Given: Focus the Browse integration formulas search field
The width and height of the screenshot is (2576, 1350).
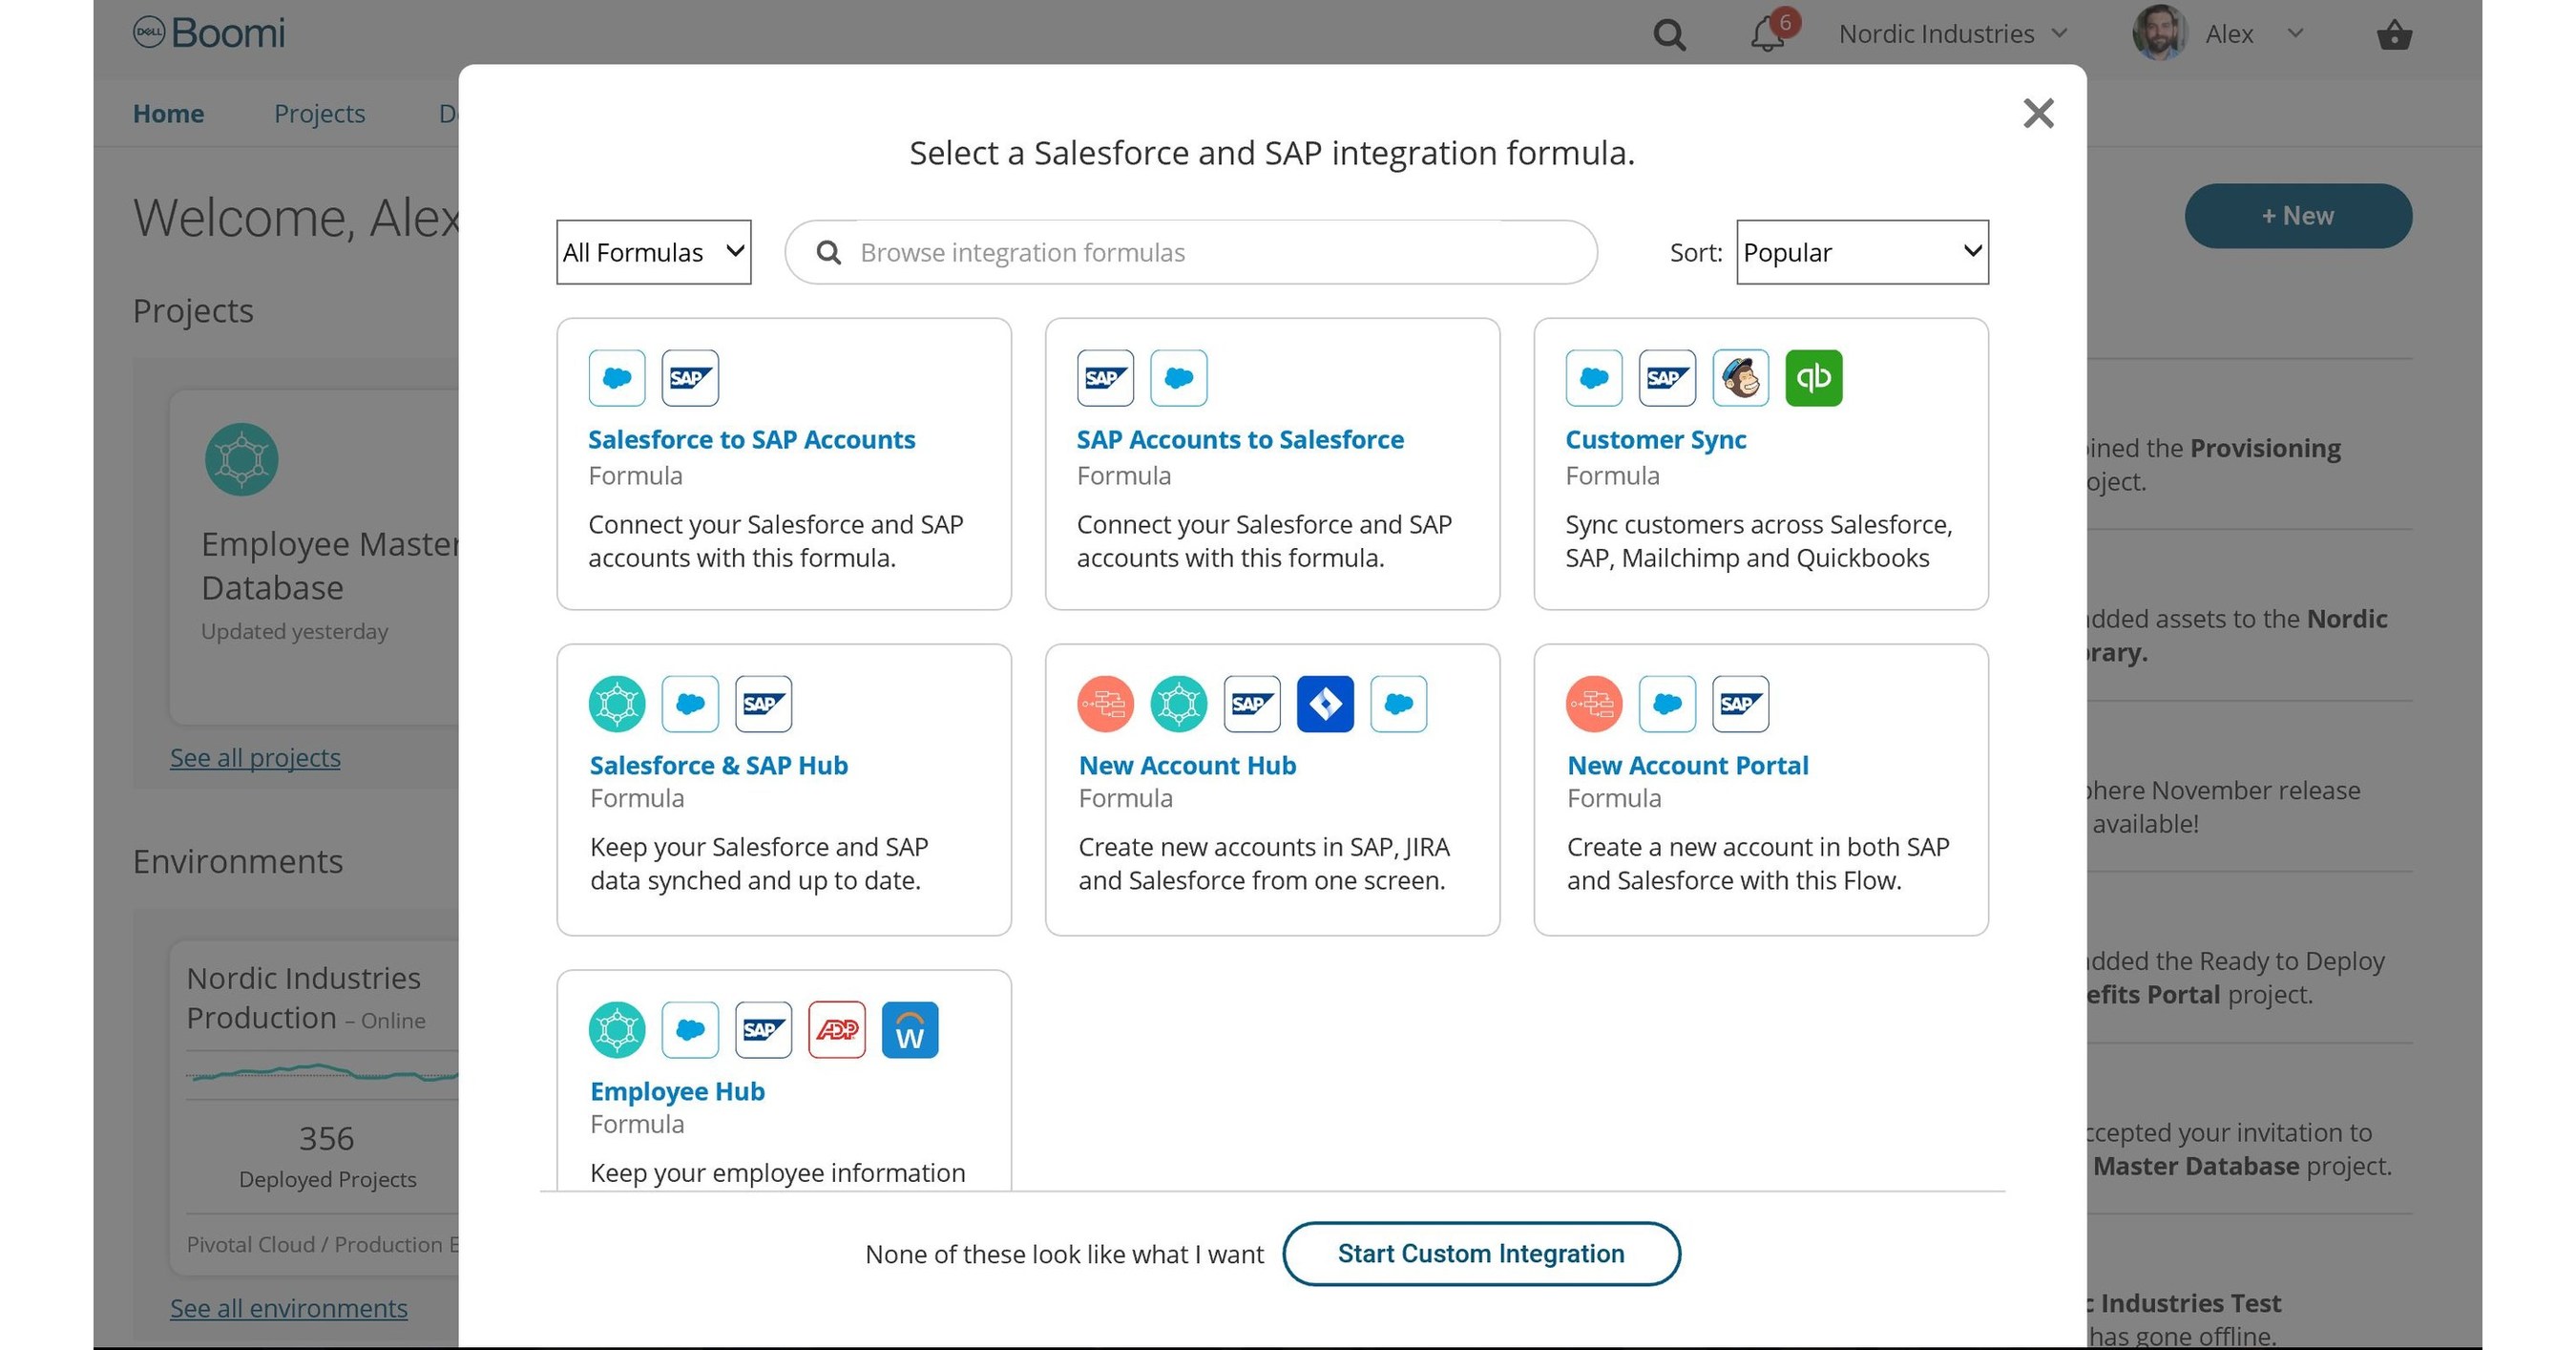Looking at the screenshot, I should click(1191, 252).
